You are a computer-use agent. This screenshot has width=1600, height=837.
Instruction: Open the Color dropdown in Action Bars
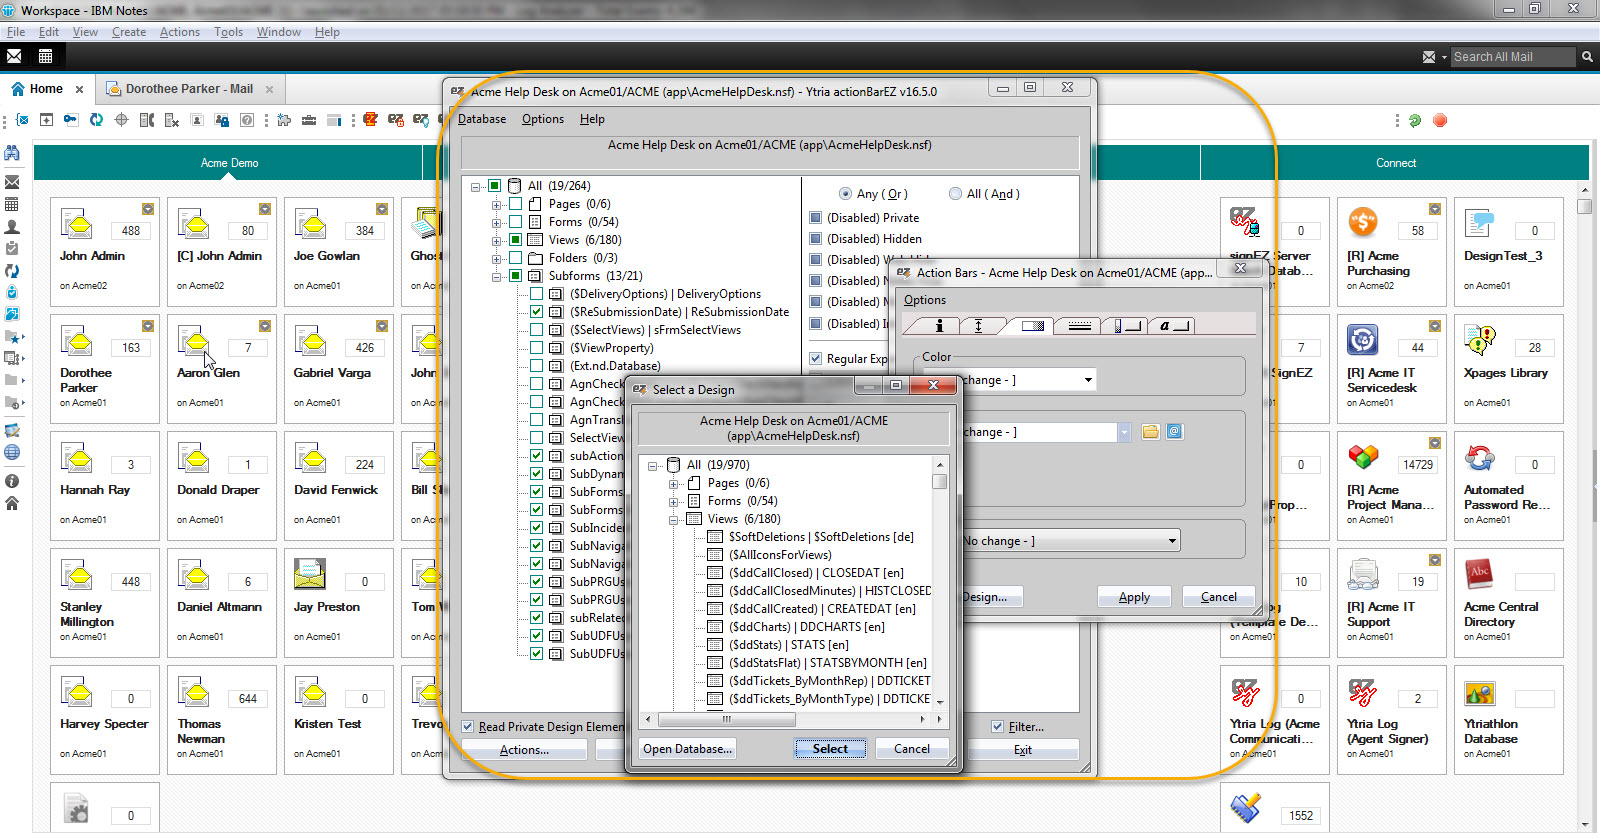[1088, 380]
